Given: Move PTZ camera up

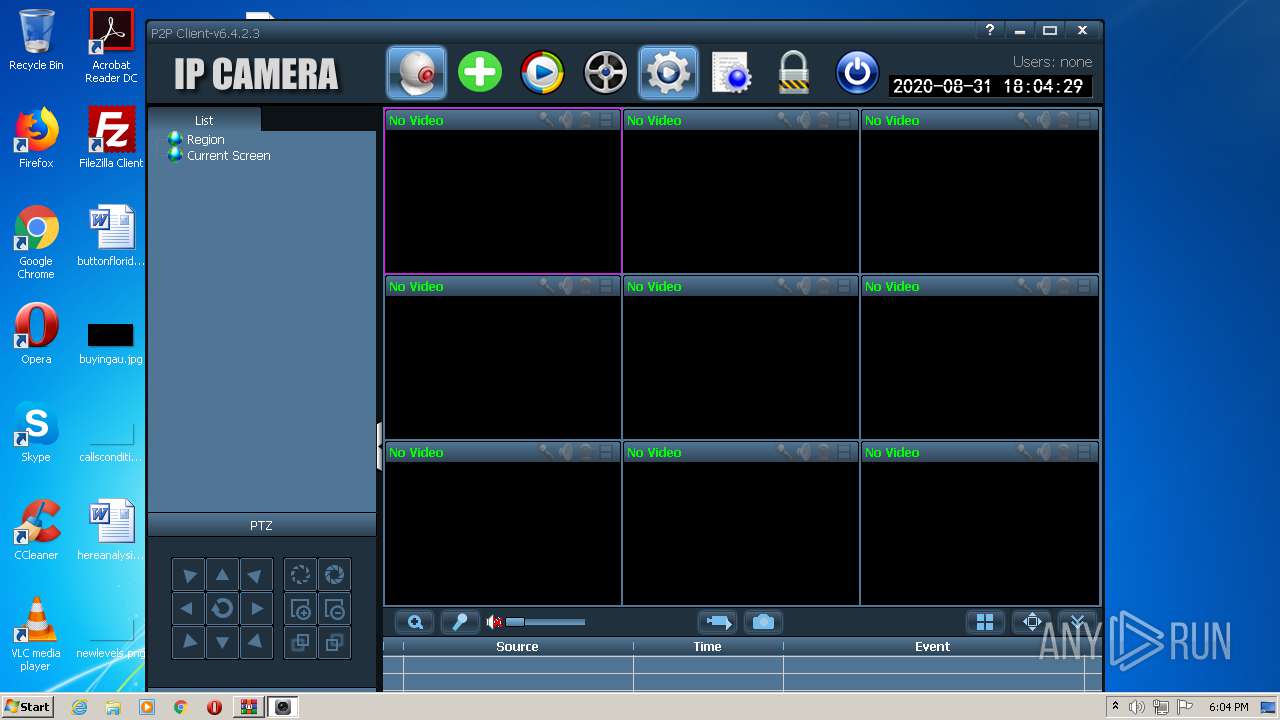Looking at the screenshot, I should (222, 575).
